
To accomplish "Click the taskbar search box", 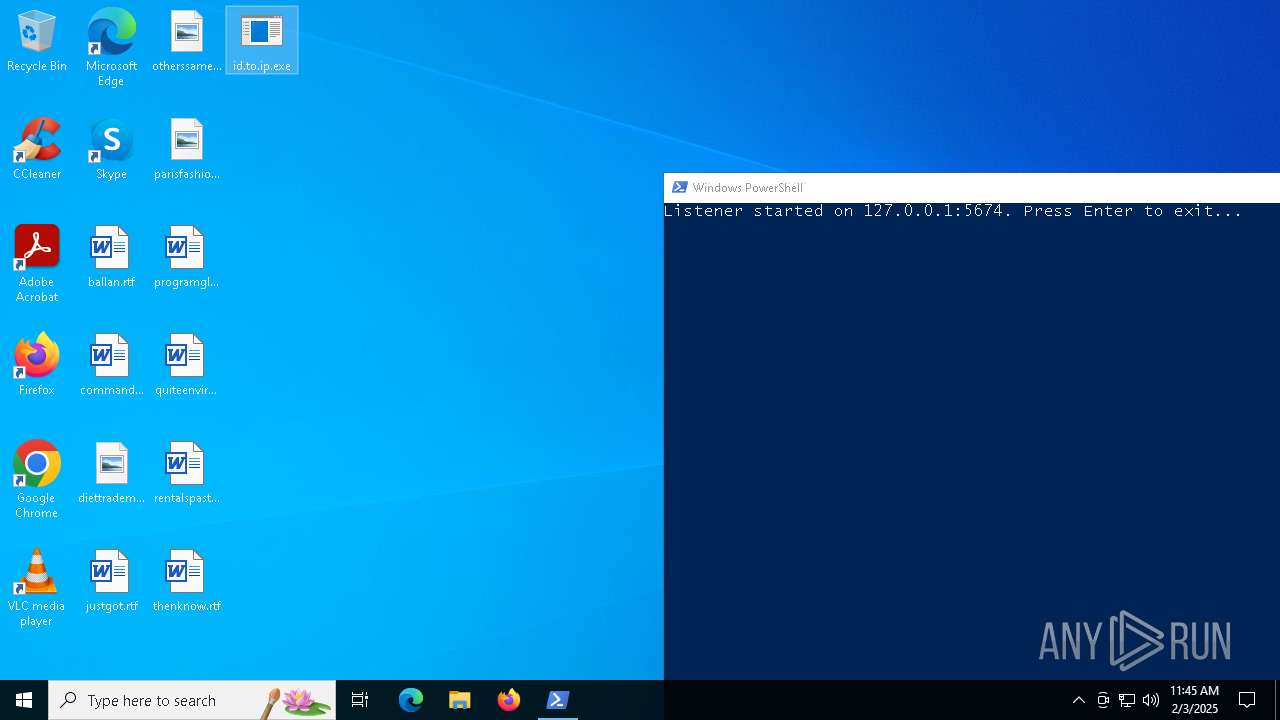I will pyautogui.click(x=192, y=700).
